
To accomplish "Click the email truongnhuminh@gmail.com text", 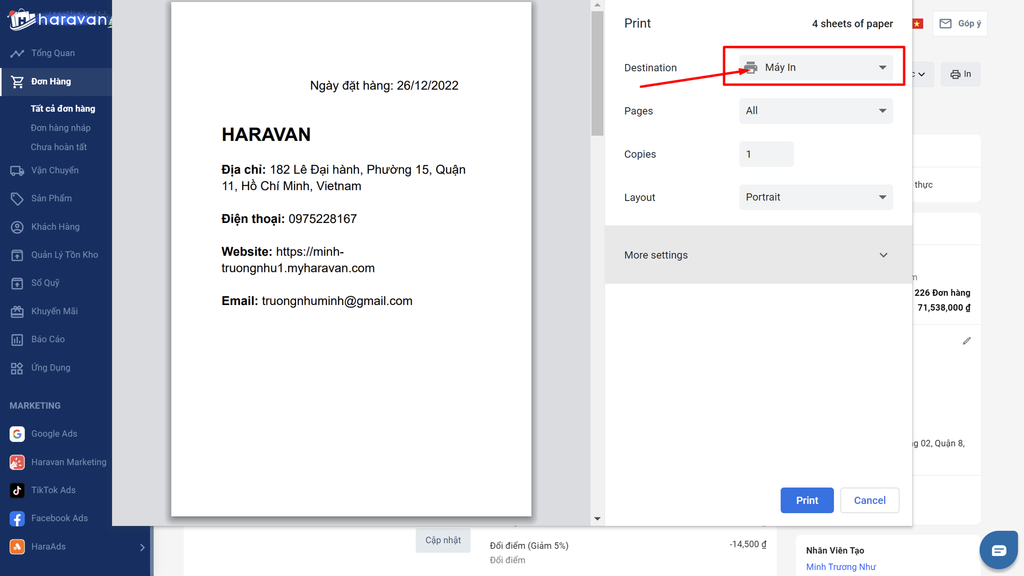I will (337, 301).
